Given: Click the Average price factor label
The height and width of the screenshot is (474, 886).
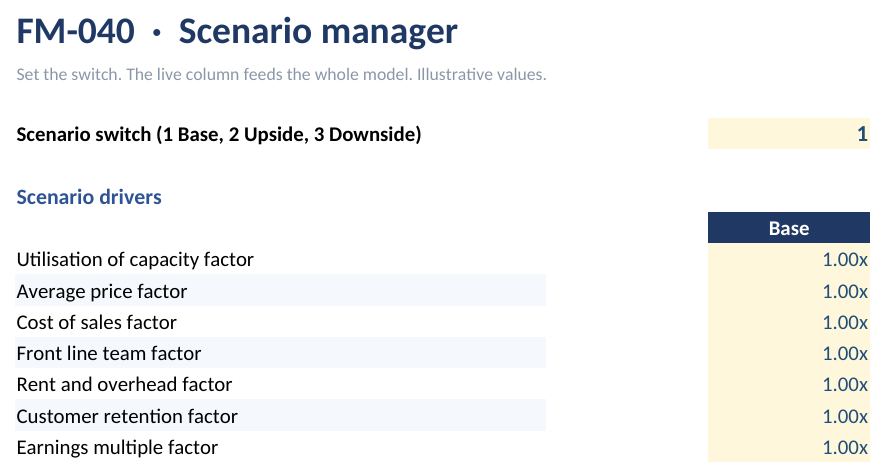Looking at the screenshot, I should pyautogui.click(x=102, y=291).
